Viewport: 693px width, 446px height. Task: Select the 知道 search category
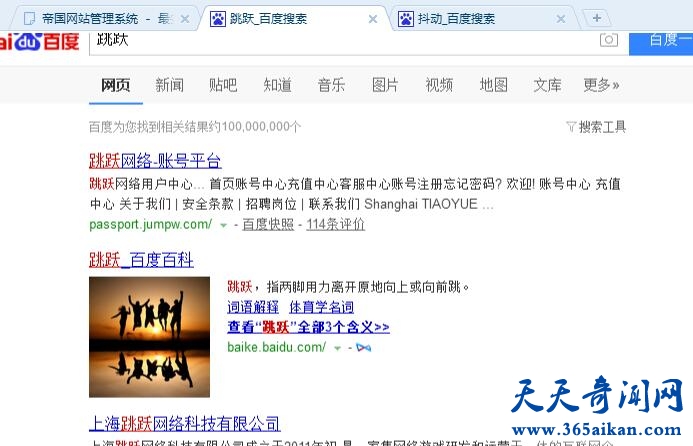[278, 85]
